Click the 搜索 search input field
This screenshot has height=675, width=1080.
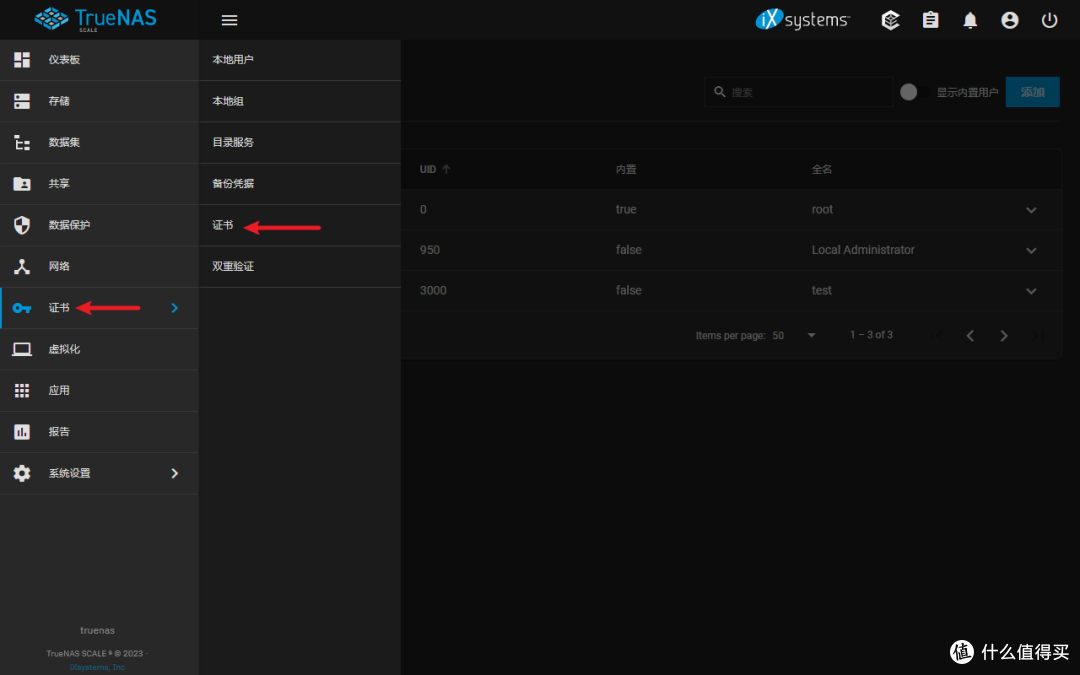pos(799,92)
